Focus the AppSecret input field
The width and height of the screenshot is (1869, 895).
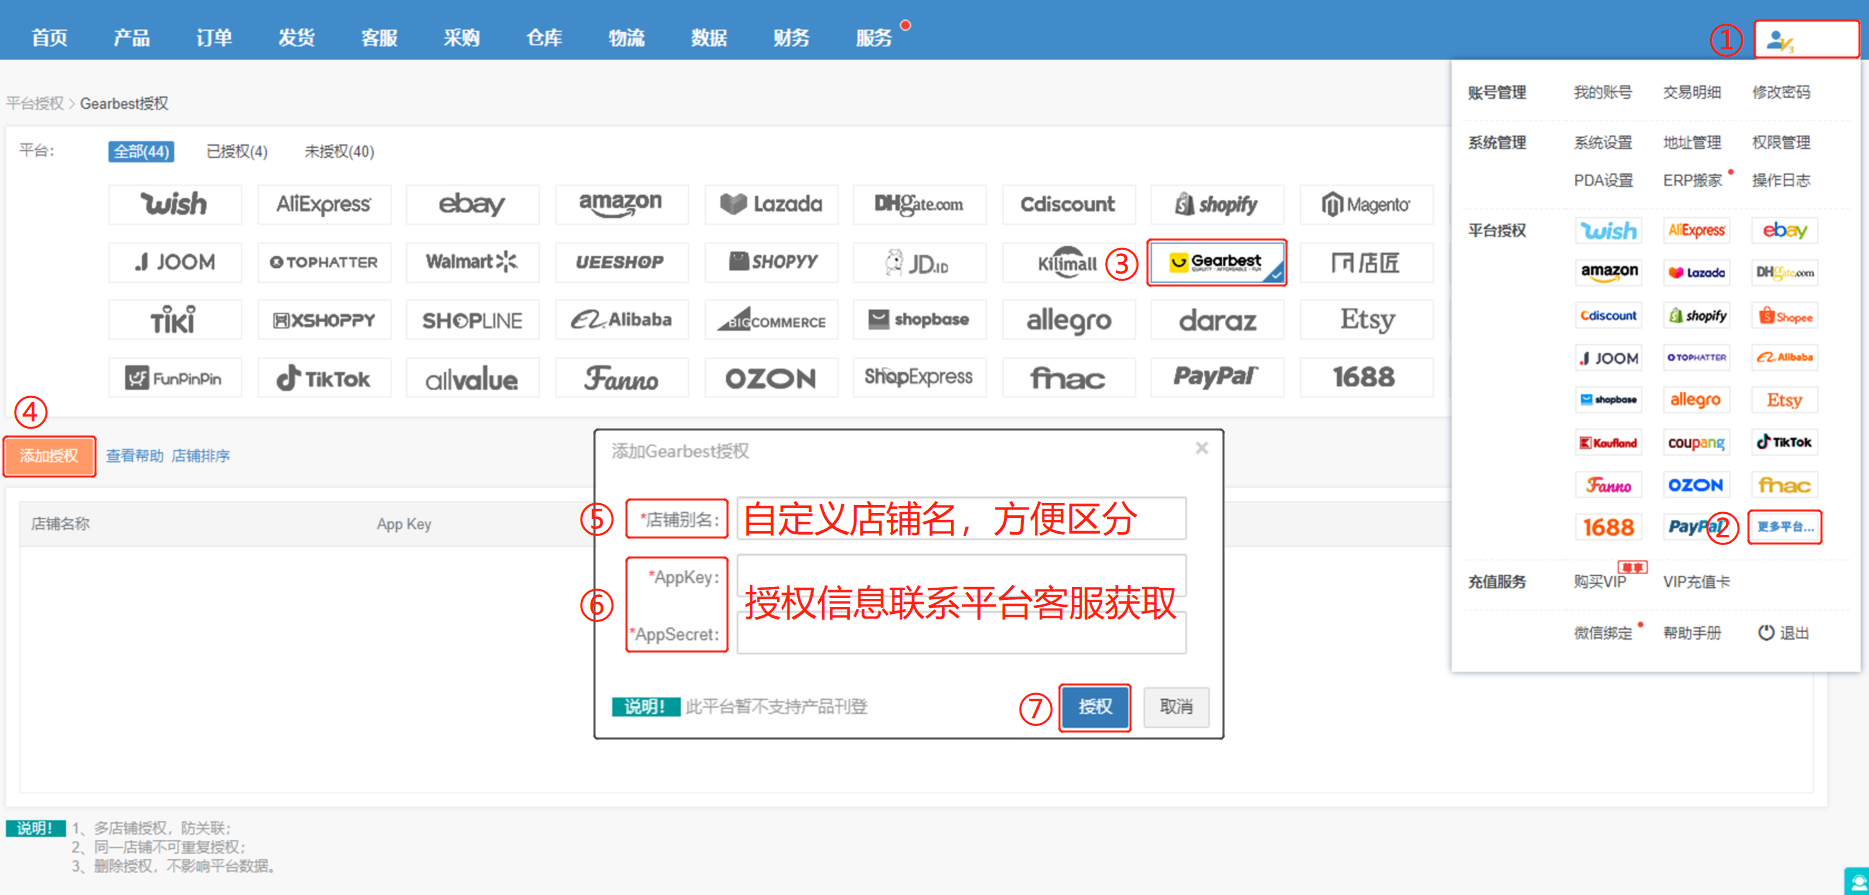(962, 634)
